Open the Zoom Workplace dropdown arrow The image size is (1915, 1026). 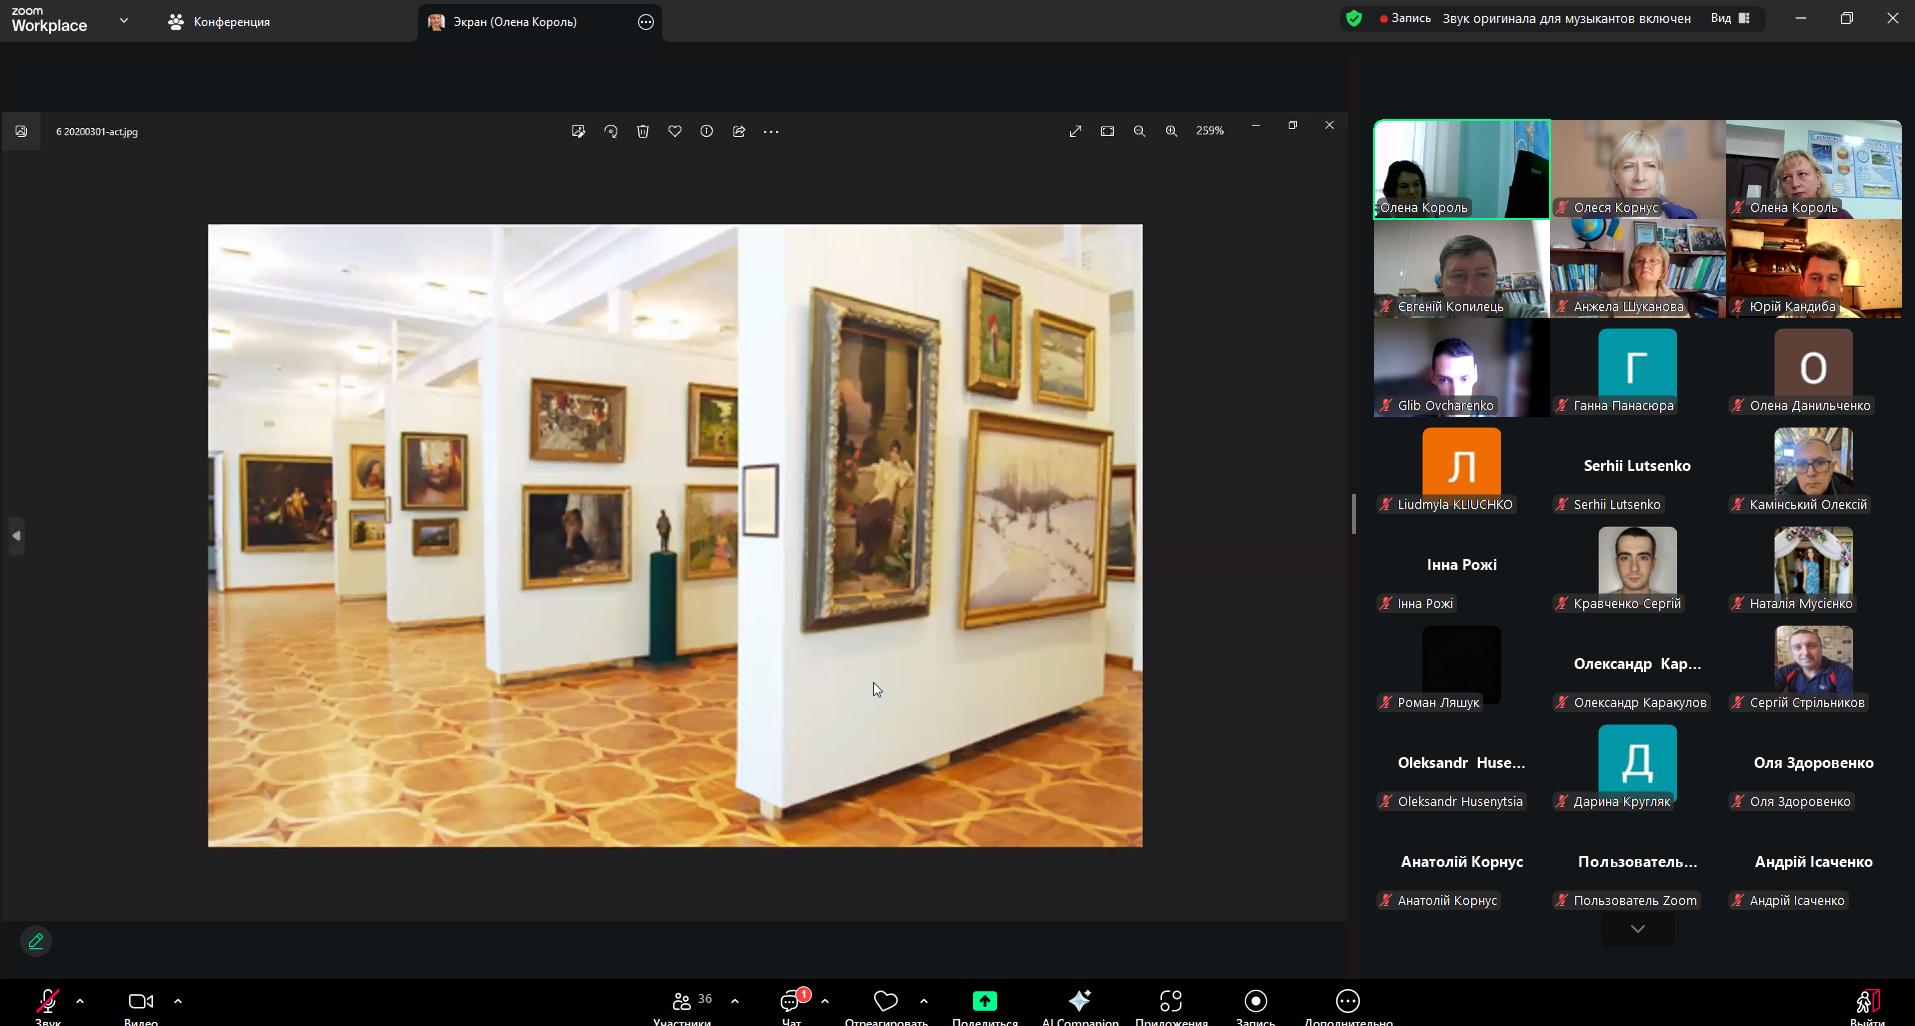(124, 20)
